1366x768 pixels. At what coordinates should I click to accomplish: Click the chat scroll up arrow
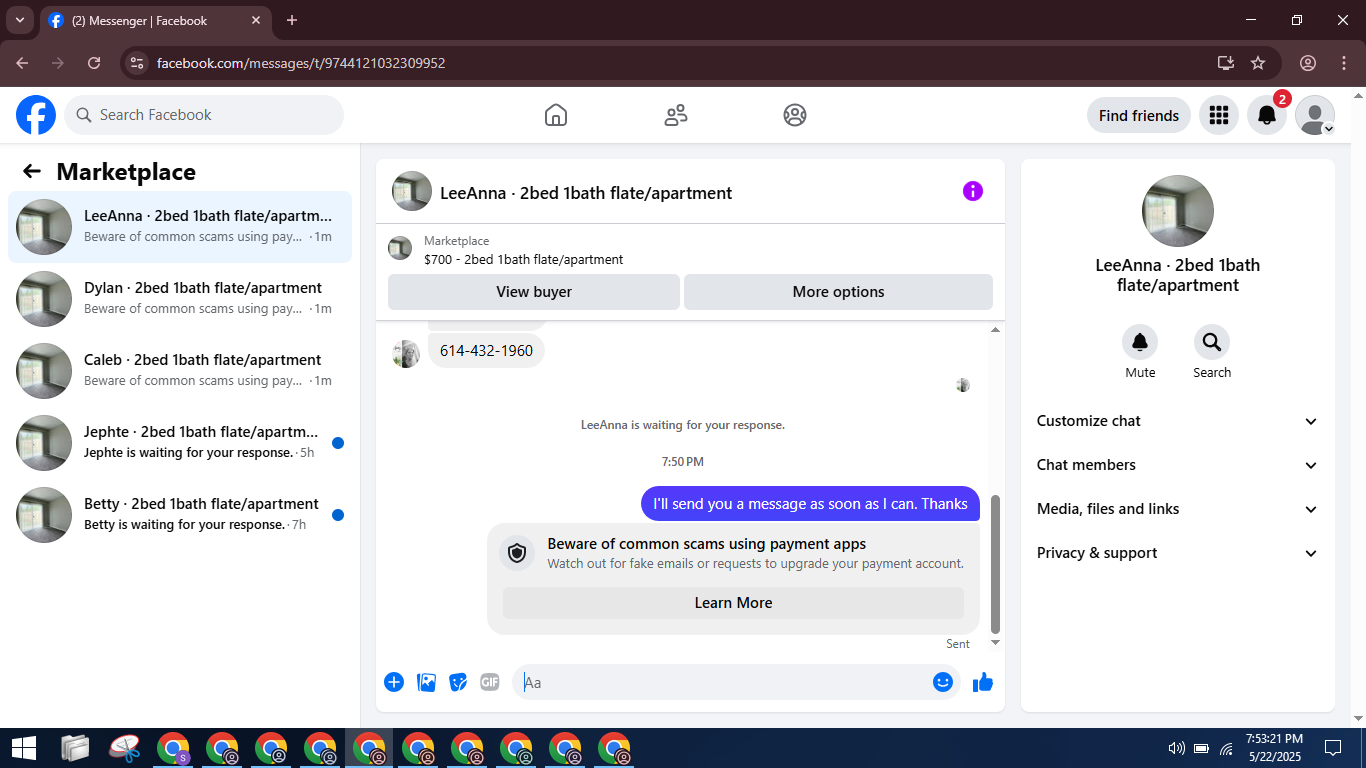pyautogui.click(x=995, y=330)
